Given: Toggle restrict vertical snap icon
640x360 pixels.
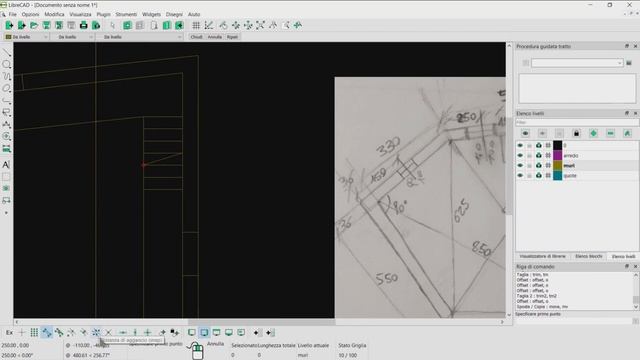Looking at the screenshot, I should point(135,333).
